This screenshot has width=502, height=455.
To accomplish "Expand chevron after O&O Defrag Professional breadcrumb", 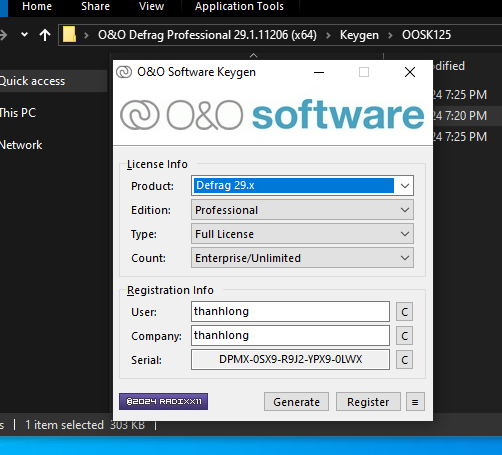I will [x=328, y=35].
